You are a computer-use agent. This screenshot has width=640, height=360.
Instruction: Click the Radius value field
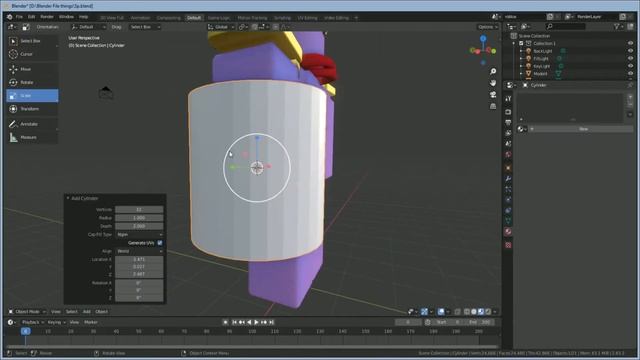point(139,218)
